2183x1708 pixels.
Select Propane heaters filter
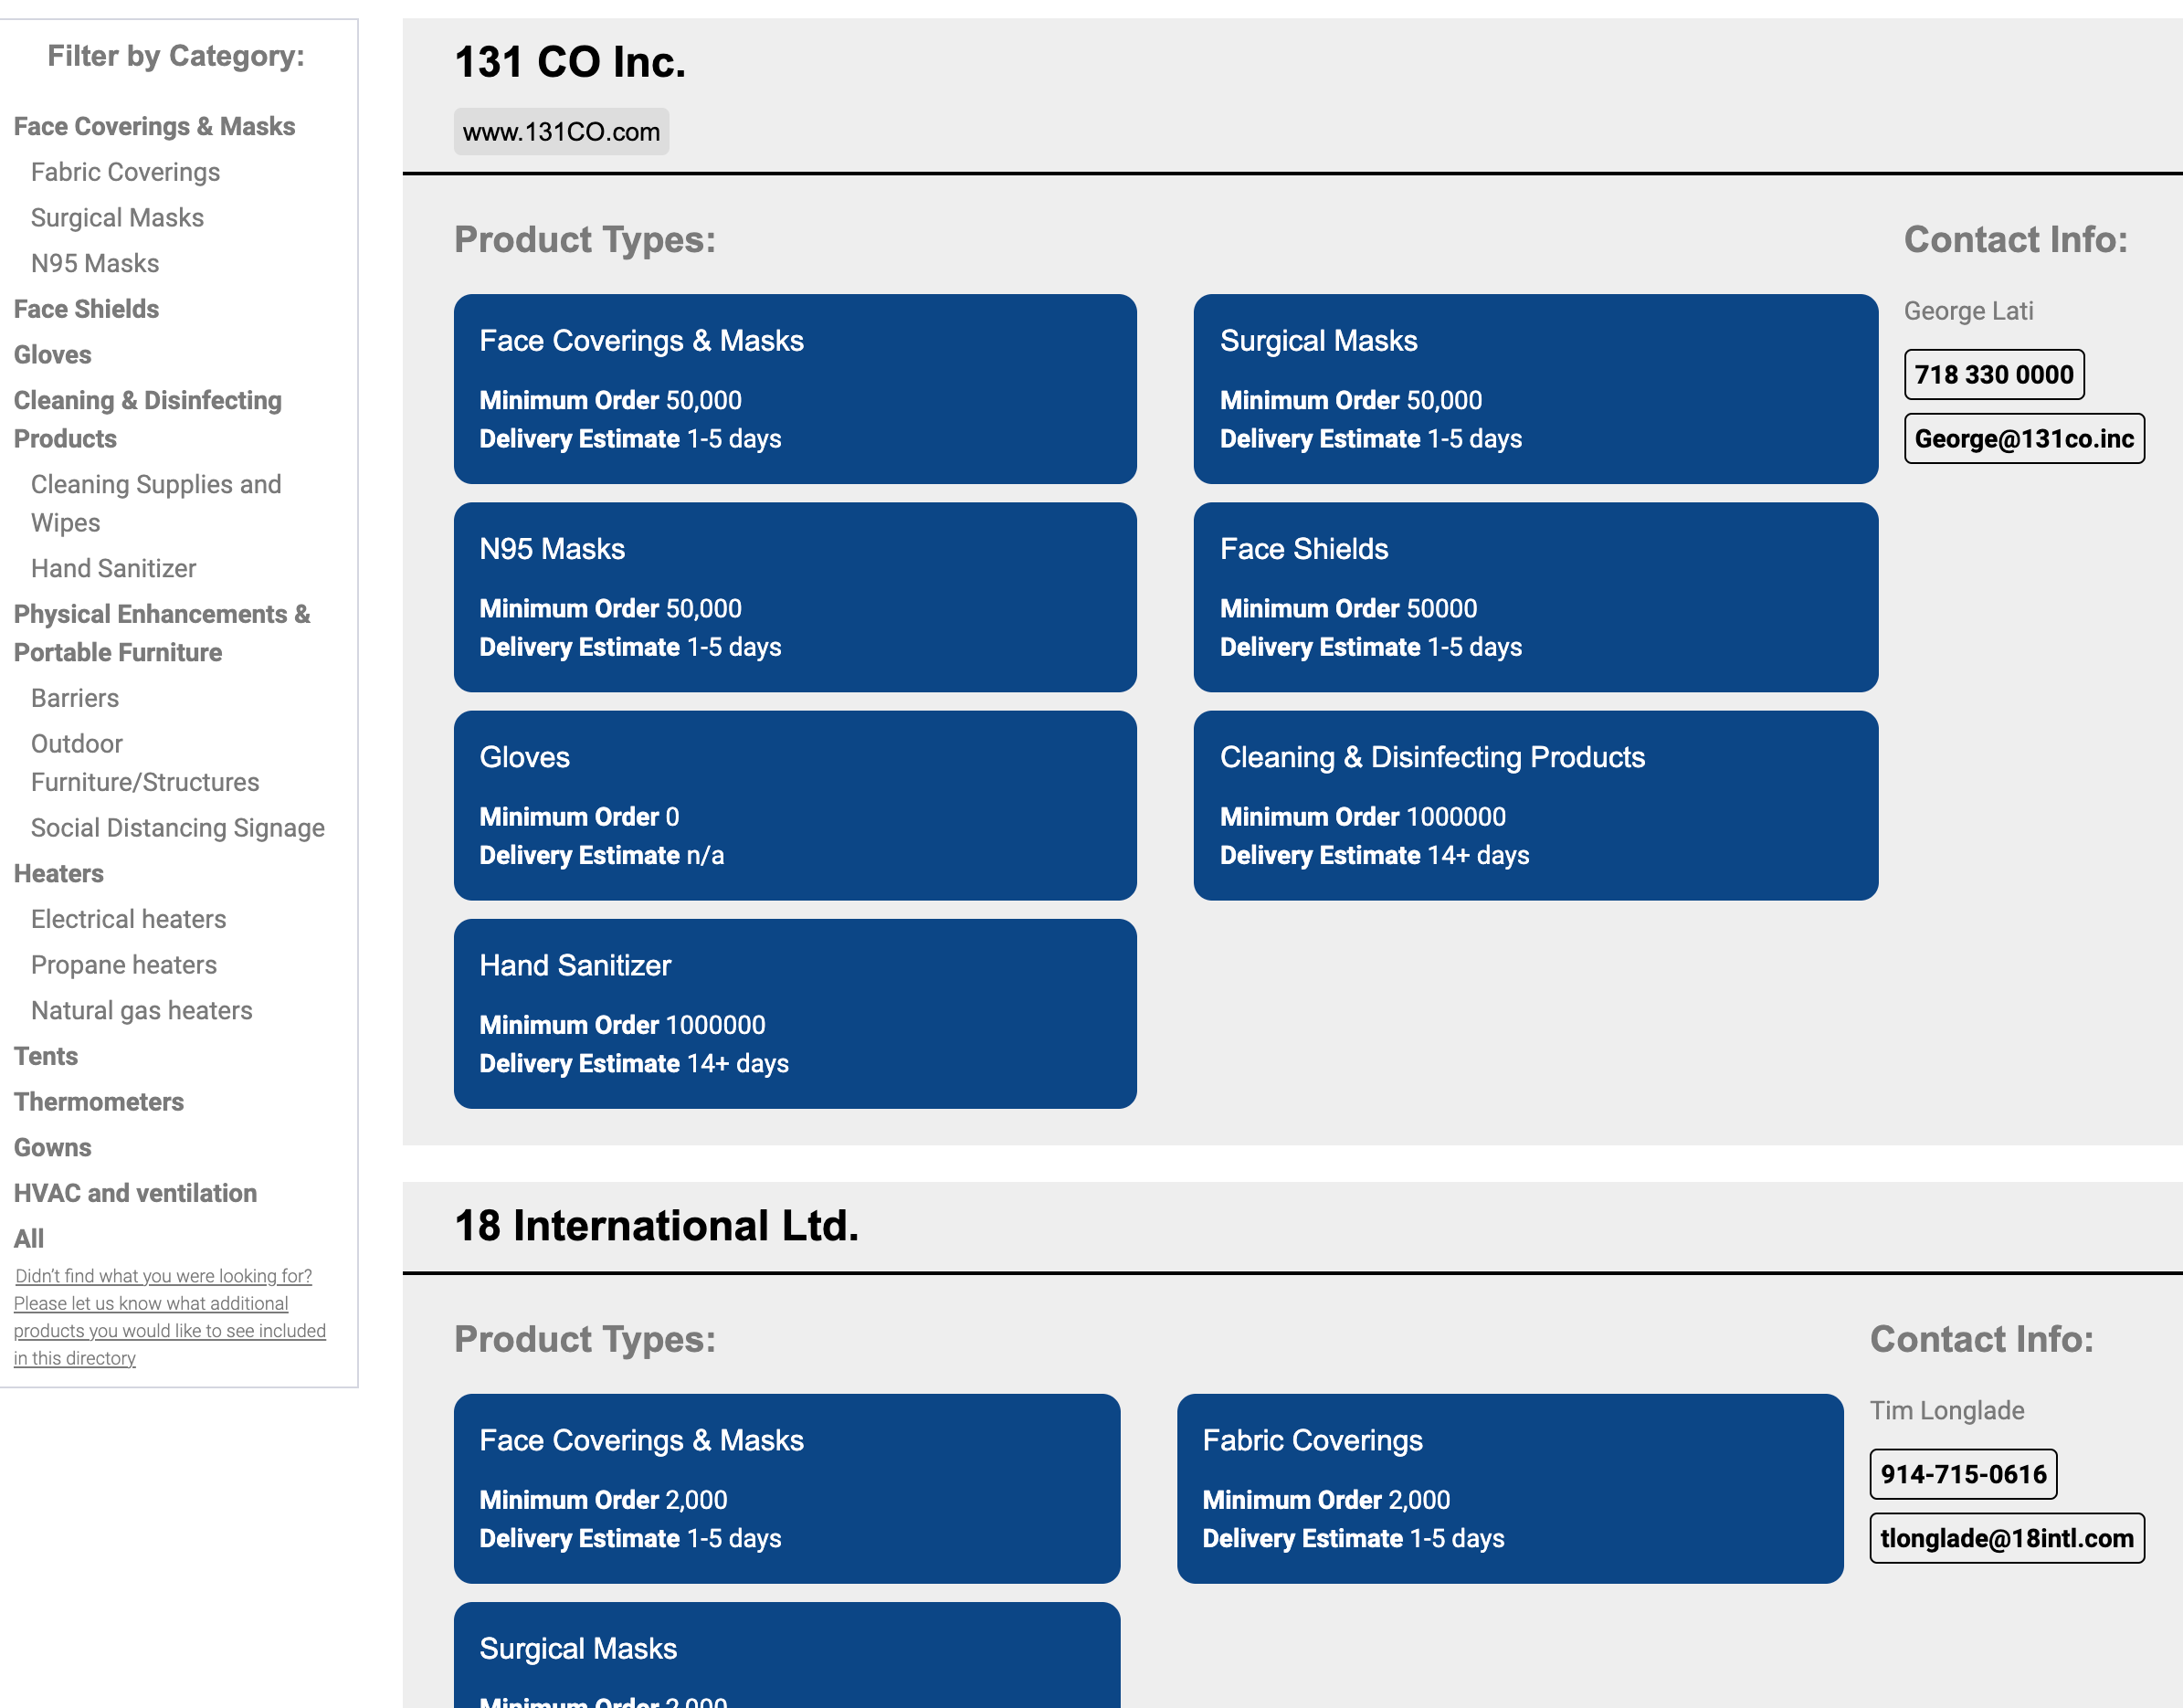(x=124, y=965)
